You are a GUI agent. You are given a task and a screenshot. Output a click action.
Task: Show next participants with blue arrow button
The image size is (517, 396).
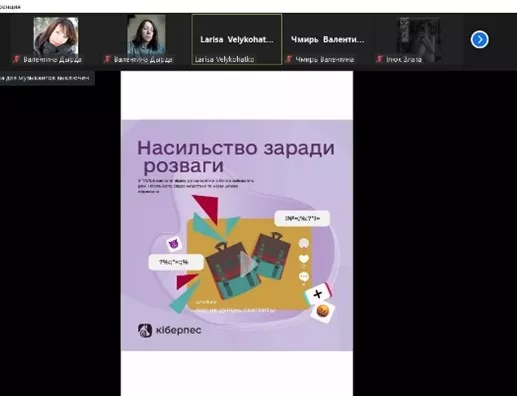tap(479, 40)
